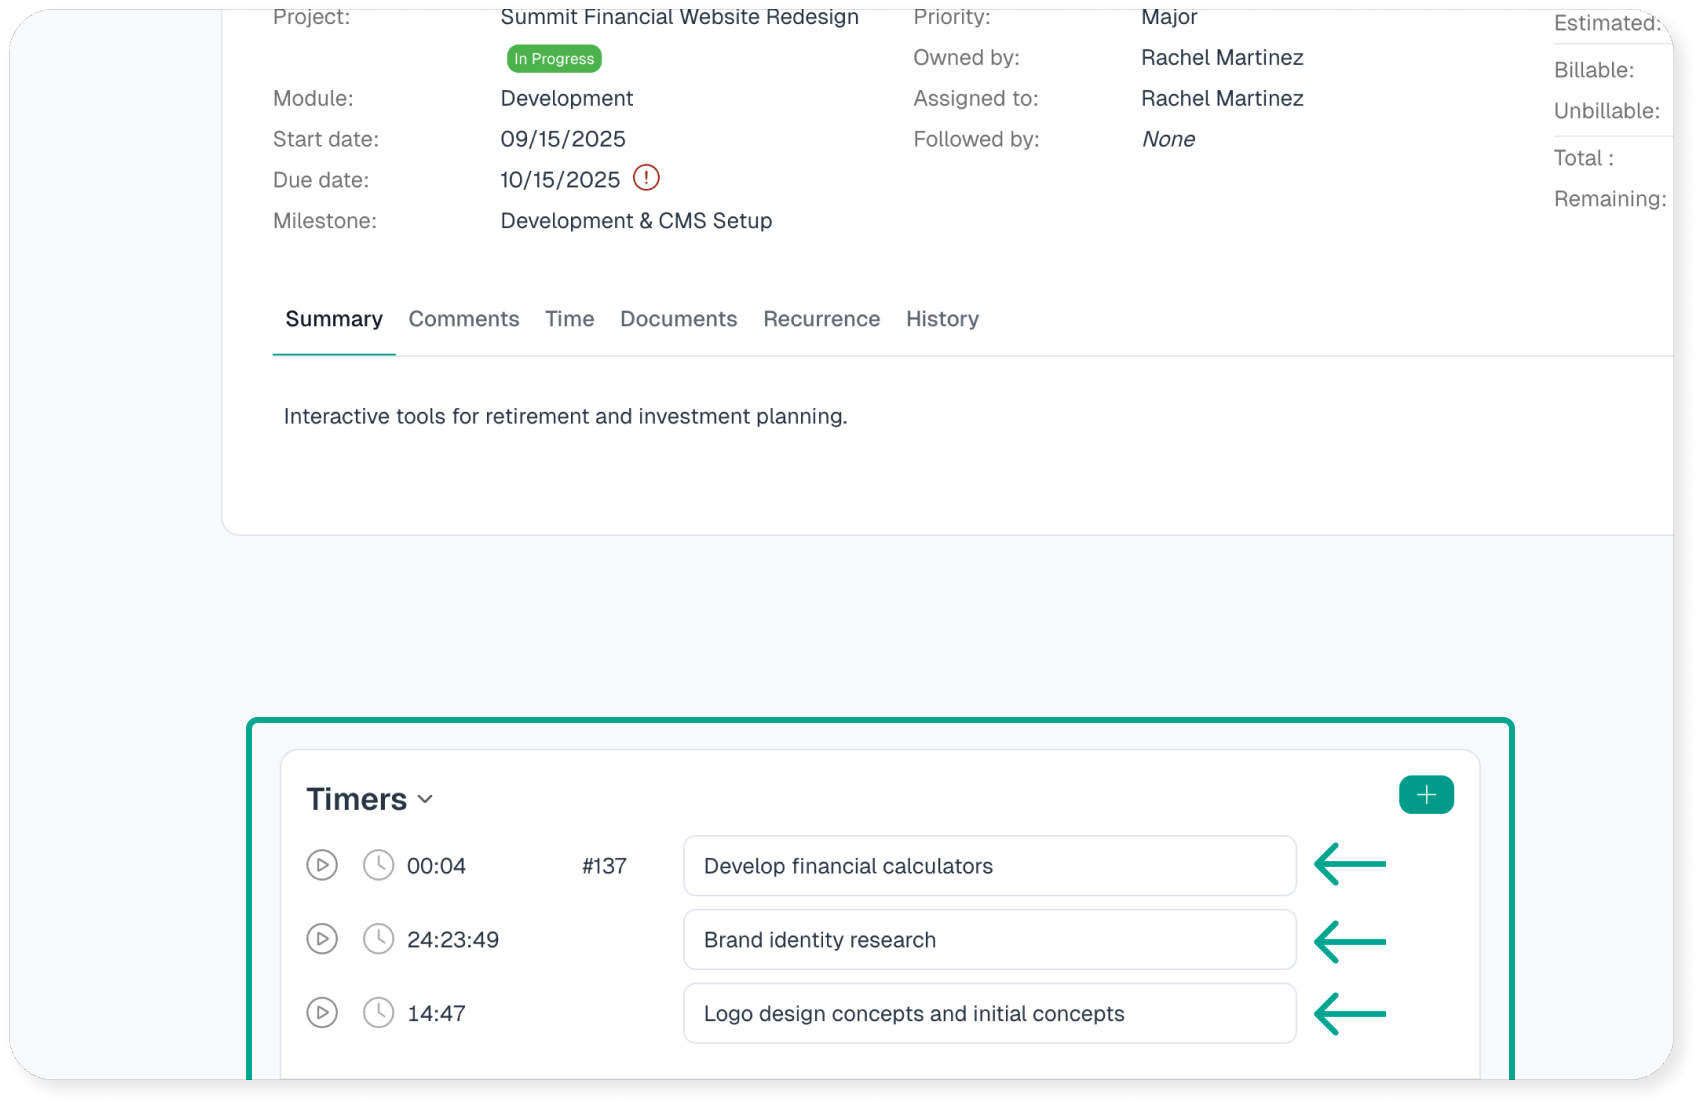Click clock icon beside 24:23:49 timer
The height and width of the screenshot is (1107, 1701).
tap(378, 939)
